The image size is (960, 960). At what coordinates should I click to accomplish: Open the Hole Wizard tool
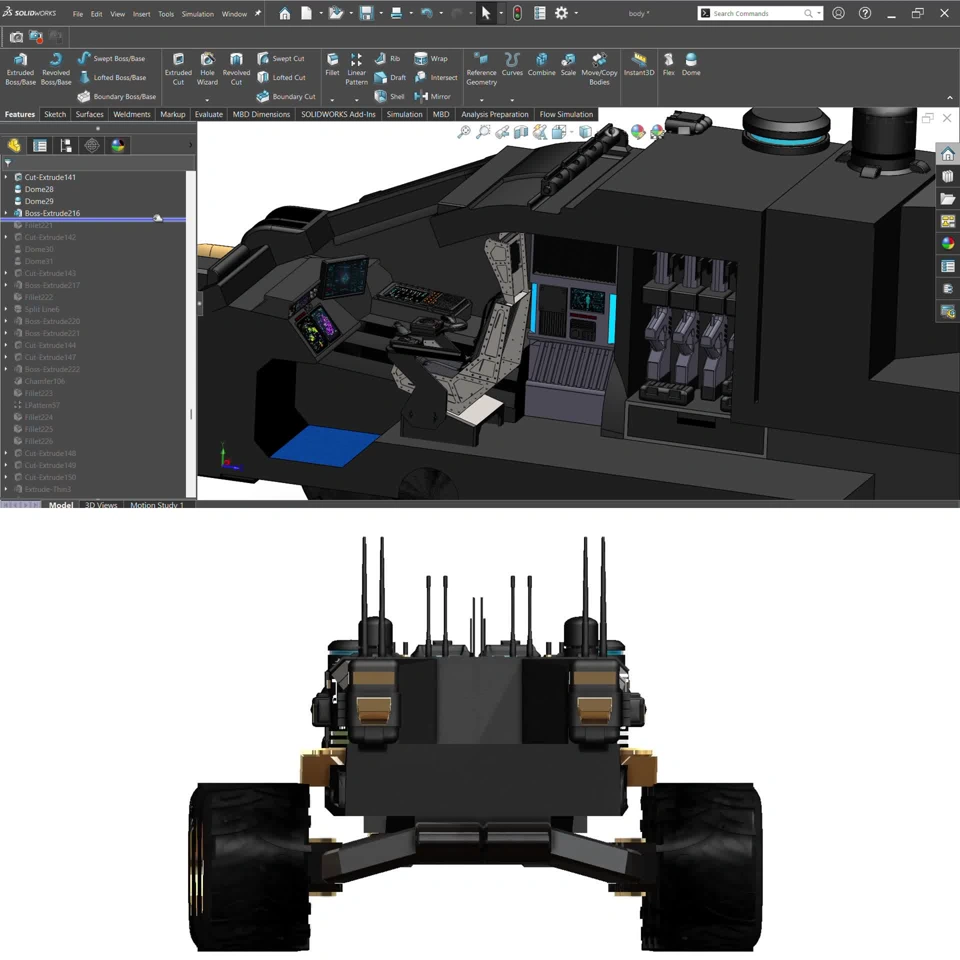208,69
